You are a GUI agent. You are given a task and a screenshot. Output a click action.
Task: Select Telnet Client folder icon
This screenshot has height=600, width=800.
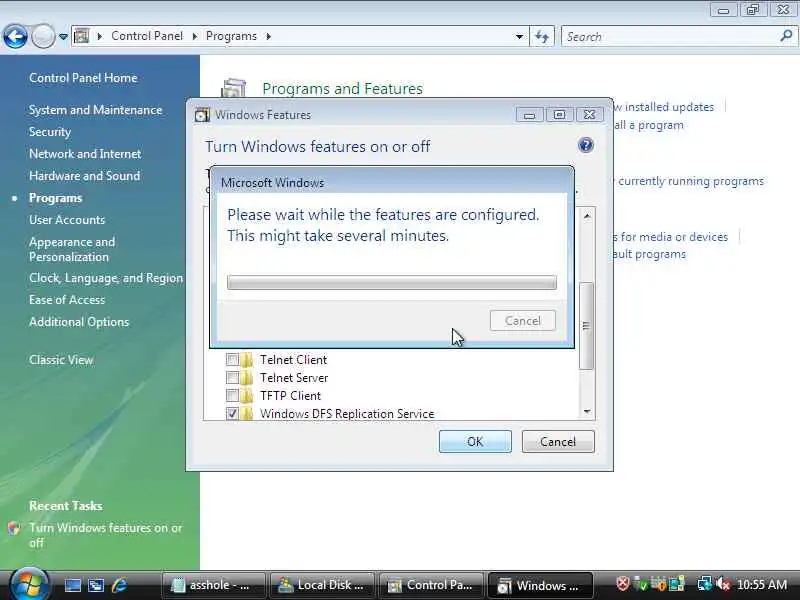[247, 360]
